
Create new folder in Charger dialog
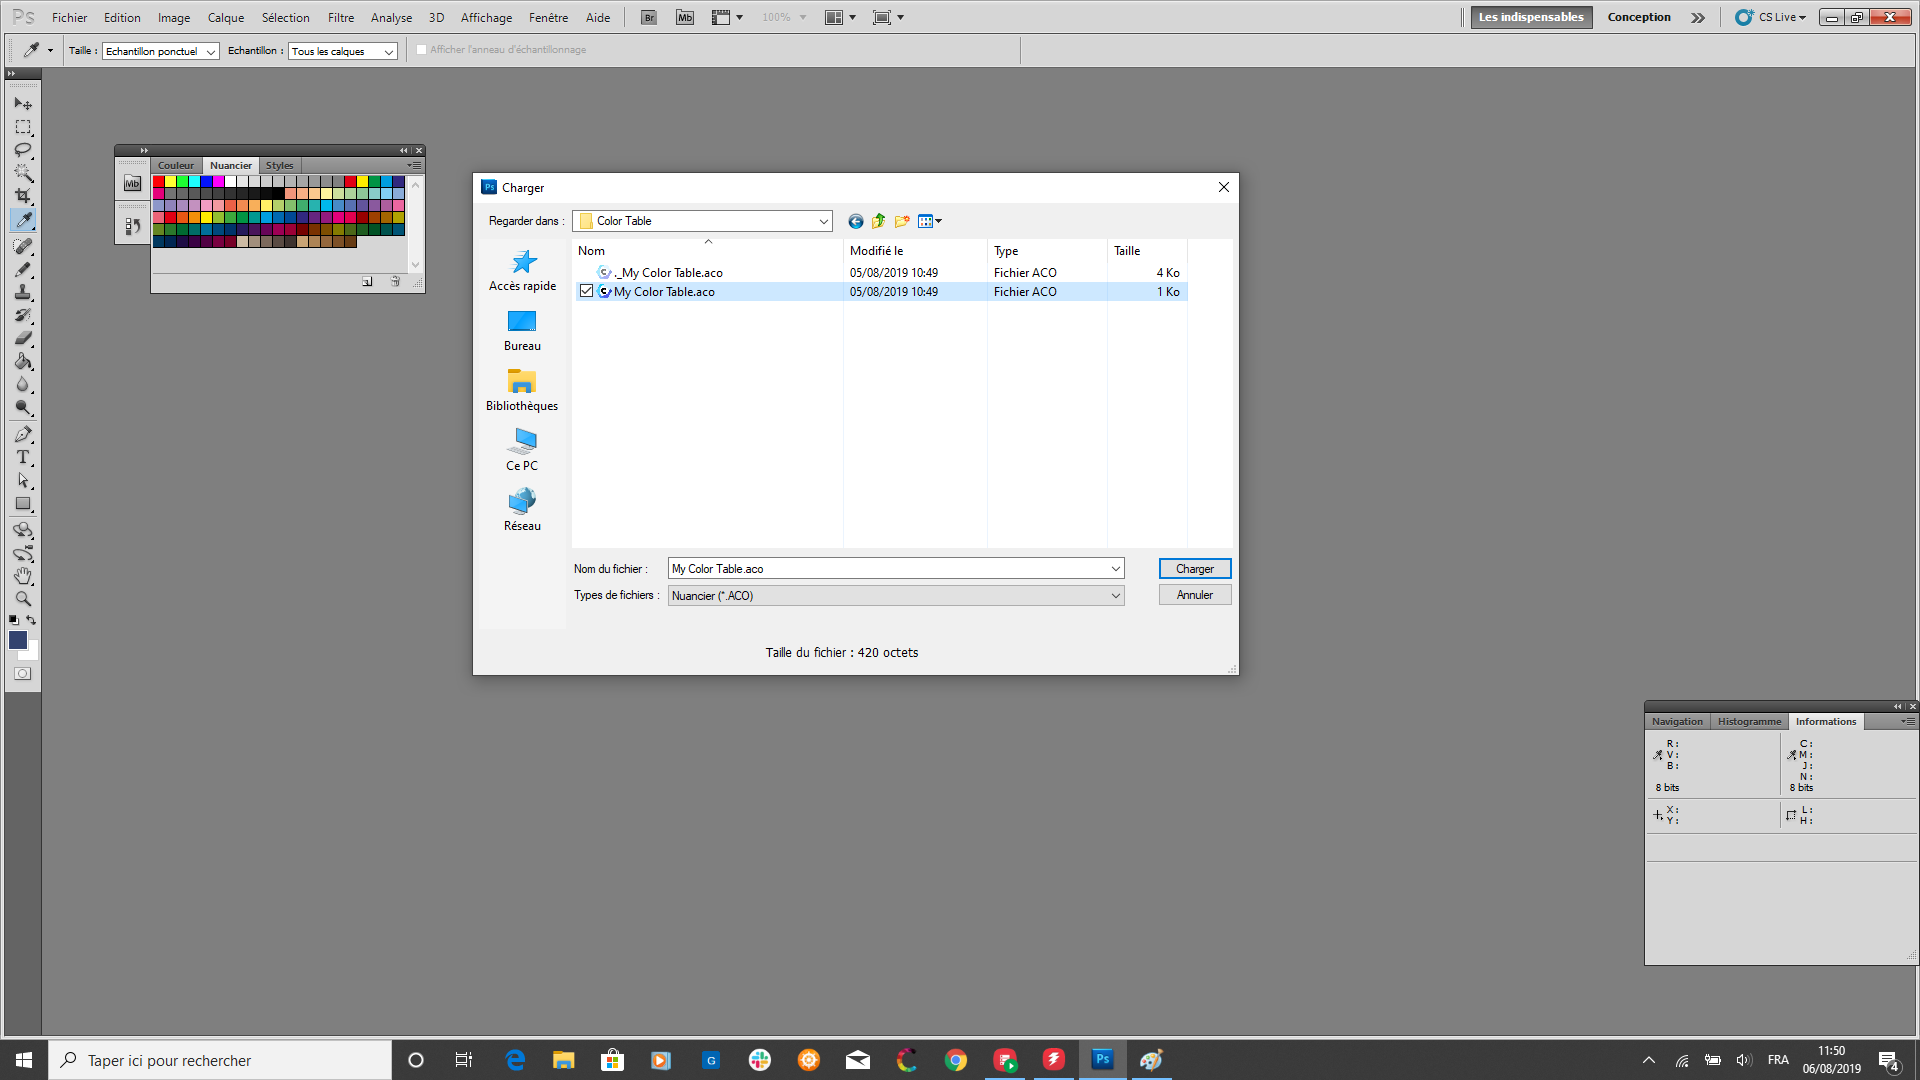pos(902,221)
